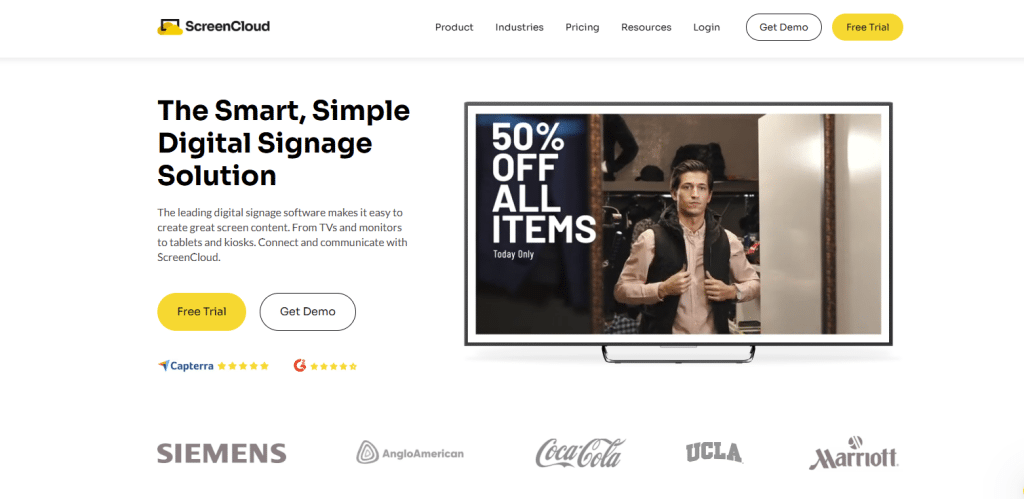
Task: Click the Coca-Cola logo
Action: [x=580, y=453]
